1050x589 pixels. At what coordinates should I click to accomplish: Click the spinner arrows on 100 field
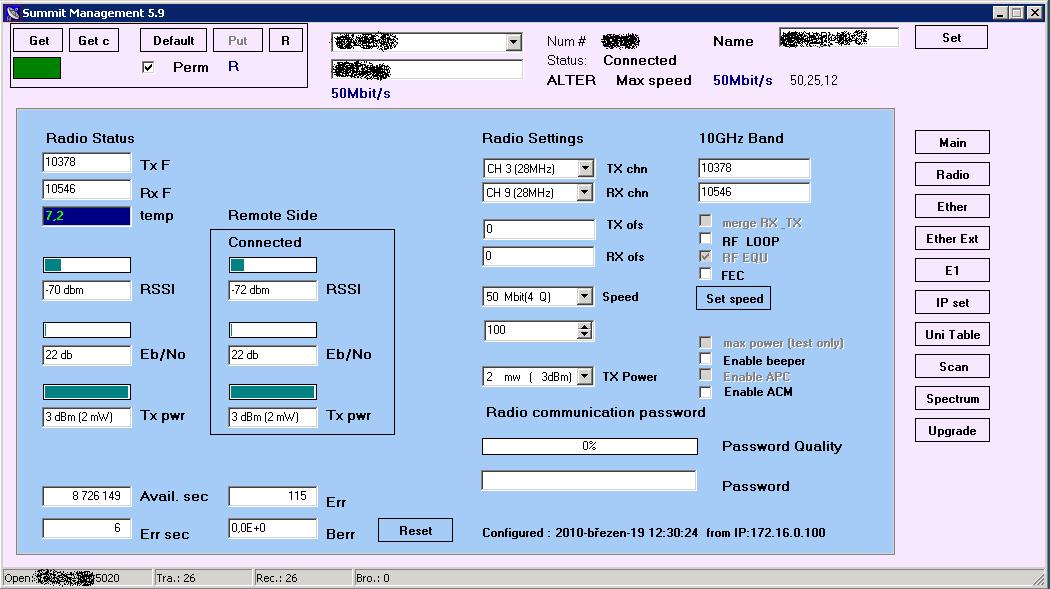pyautogui.click(x=585, y=330)
